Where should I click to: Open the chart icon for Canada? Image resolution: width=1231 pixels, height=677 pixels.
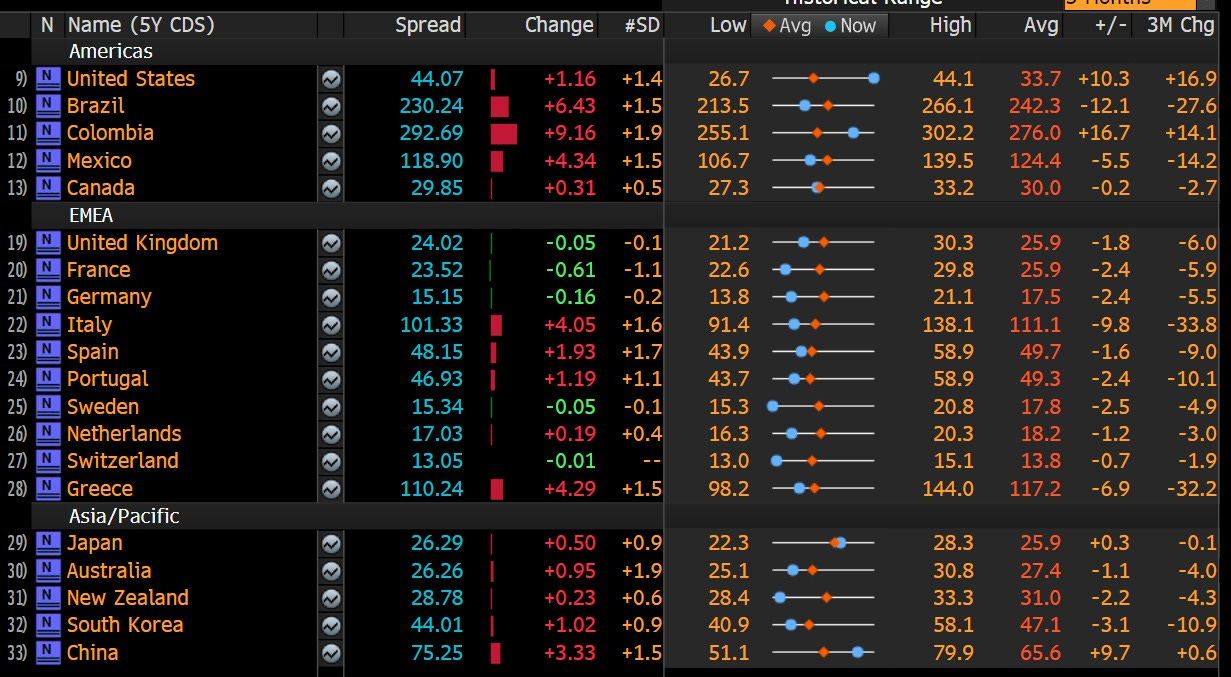click(331, 188)
